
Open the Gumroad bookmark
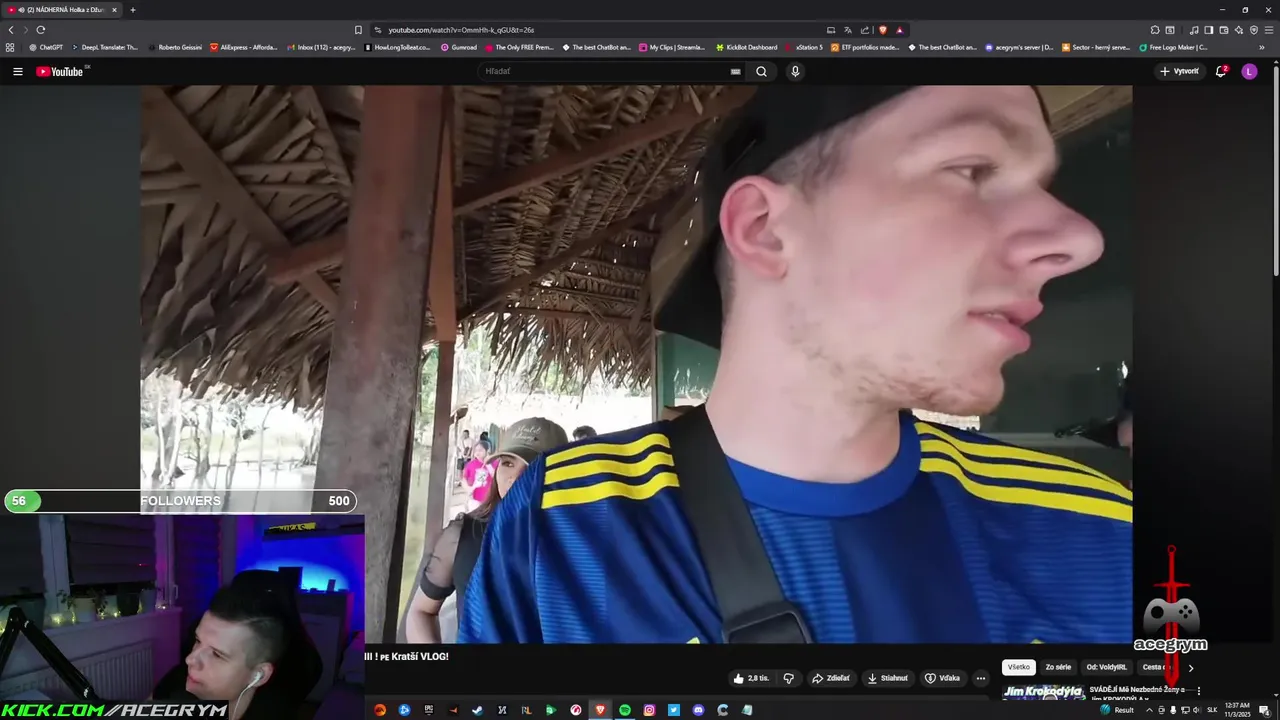tap(459, 47)
